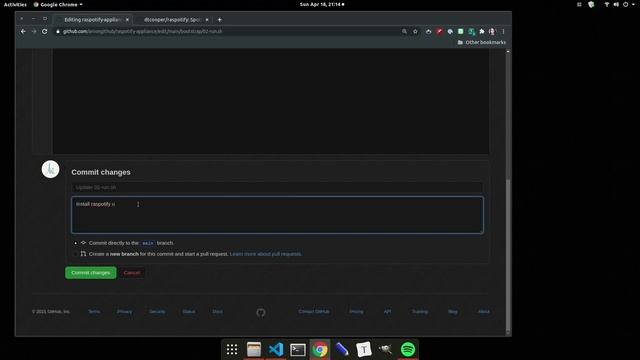Click the browser forward arrow
Viewport: 640px width, 360px height.
34,31
